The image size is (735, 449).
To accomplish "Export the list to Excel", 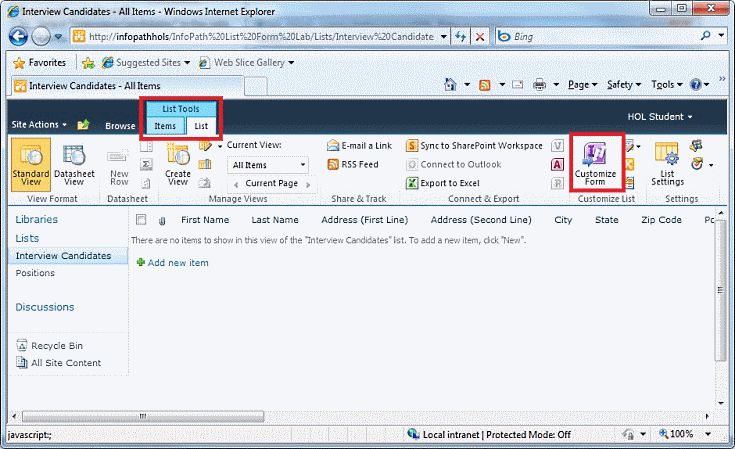I will pos(443,183).
